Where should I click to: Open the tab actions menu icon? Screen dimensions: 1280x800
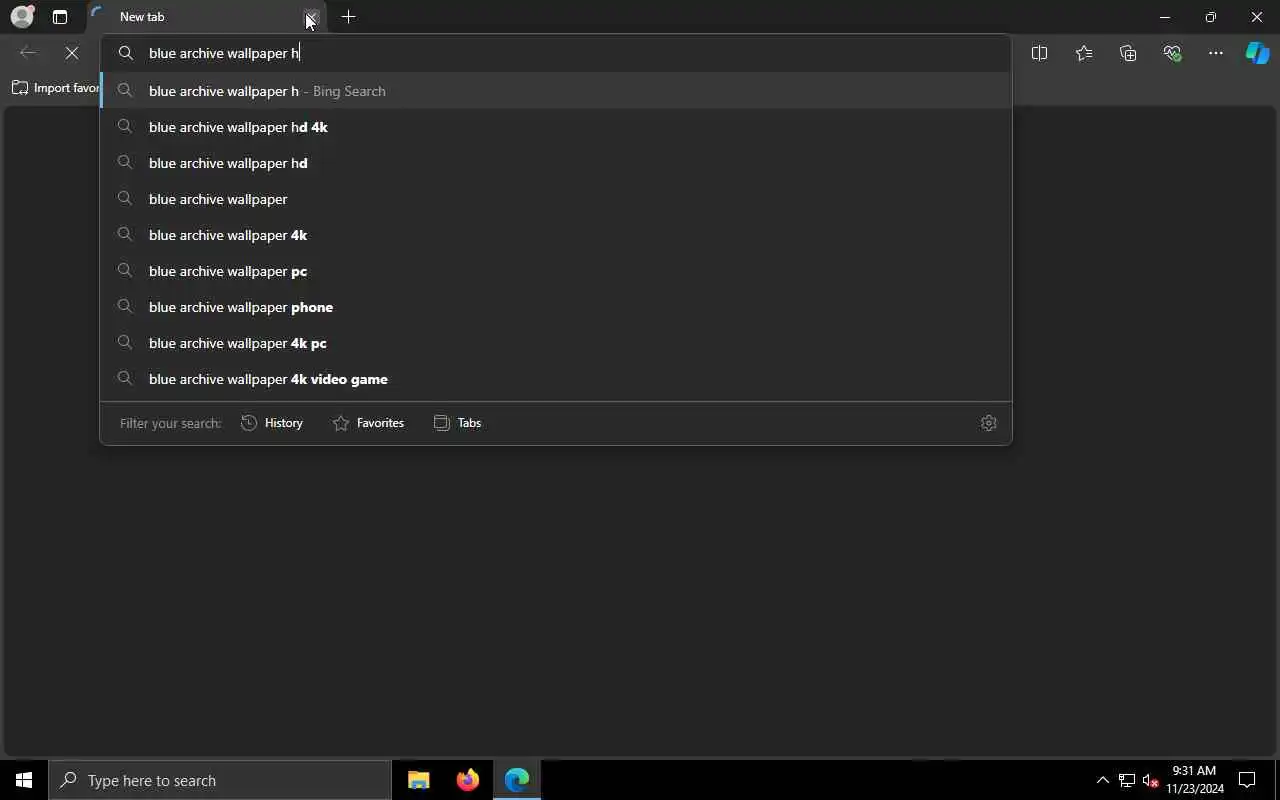point(60,17)
